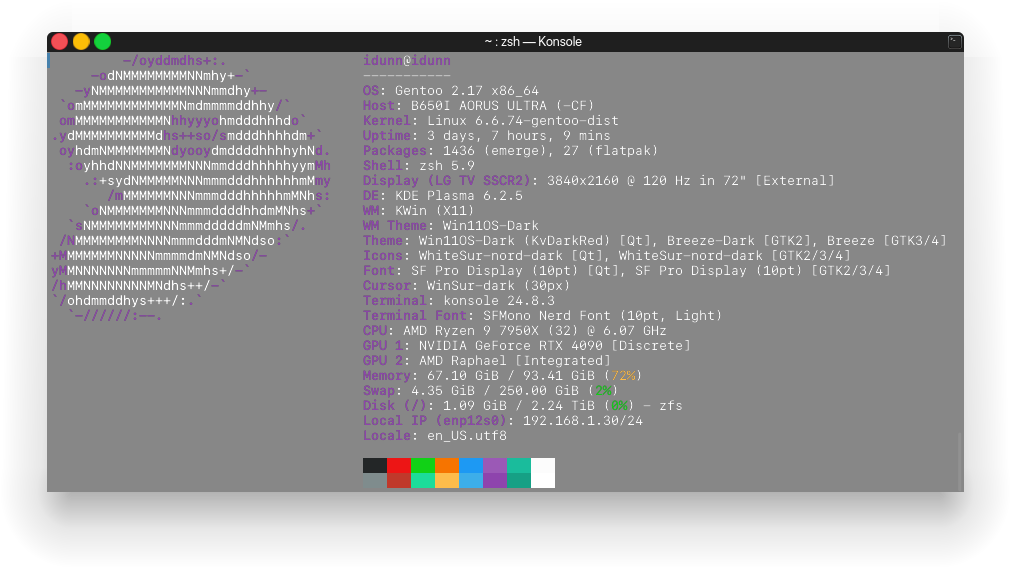
Task: Pick the yellow-orange color block
Action: click(x=446, y=480)
